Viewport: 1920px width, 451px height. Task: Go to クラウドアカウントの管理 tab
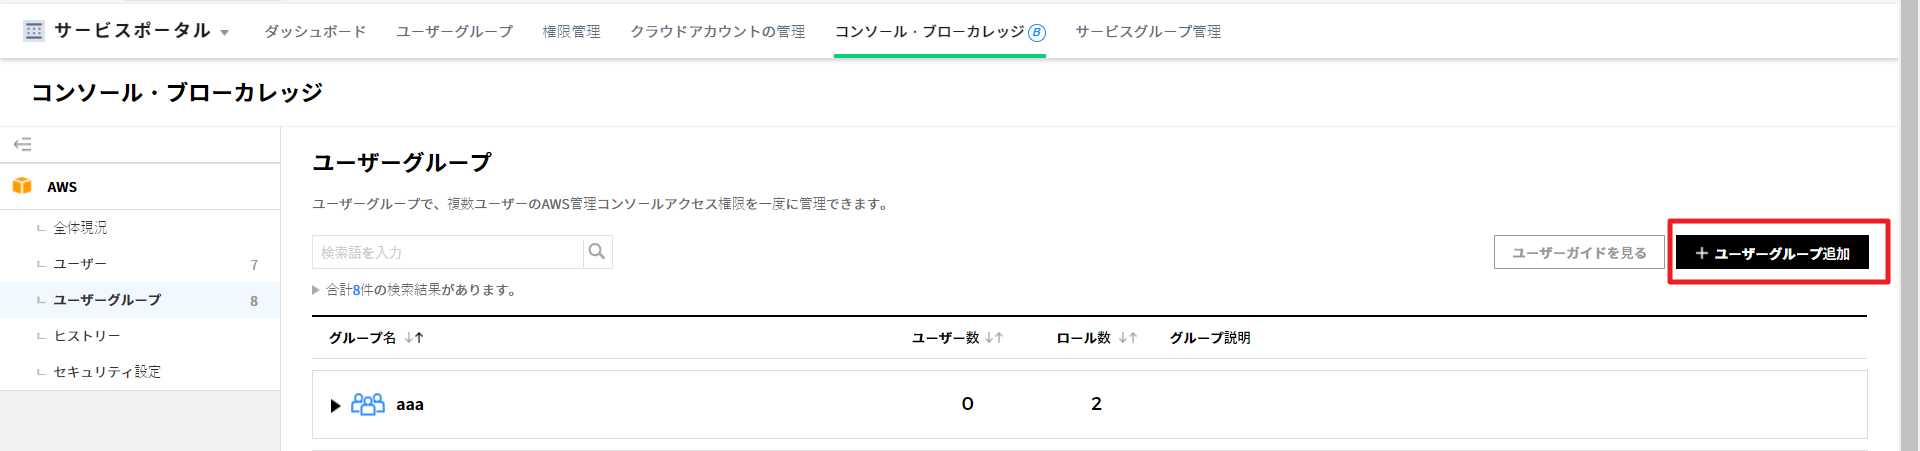point(717,32)
